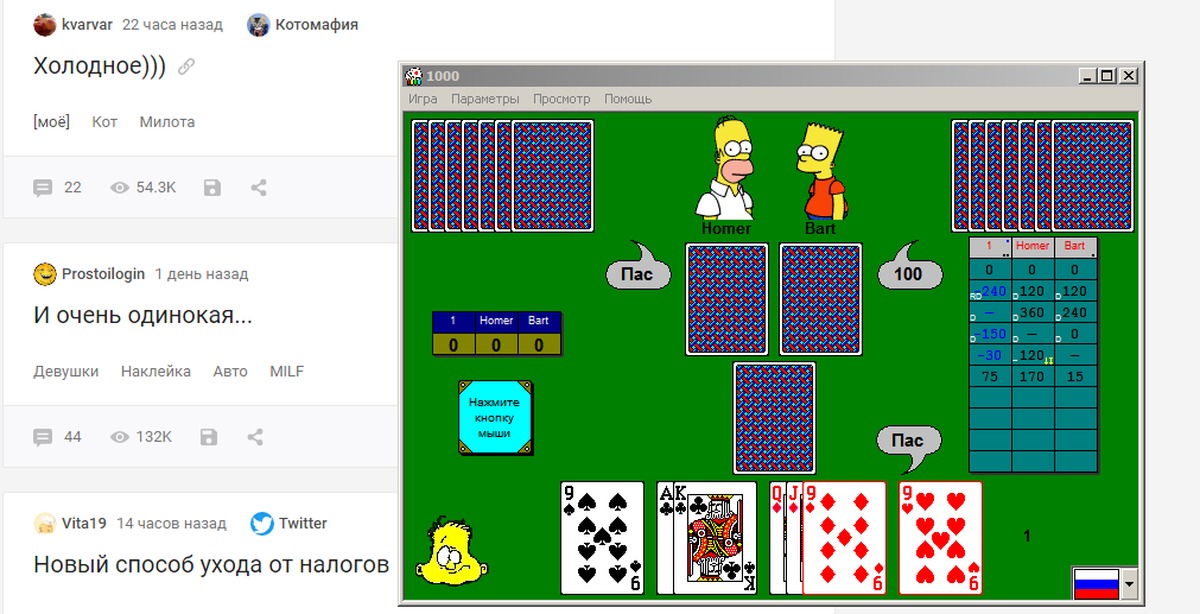This screenshot has height=614, width=1200.
Task: Select the Кот tag
Action: (x=105, y=122)
